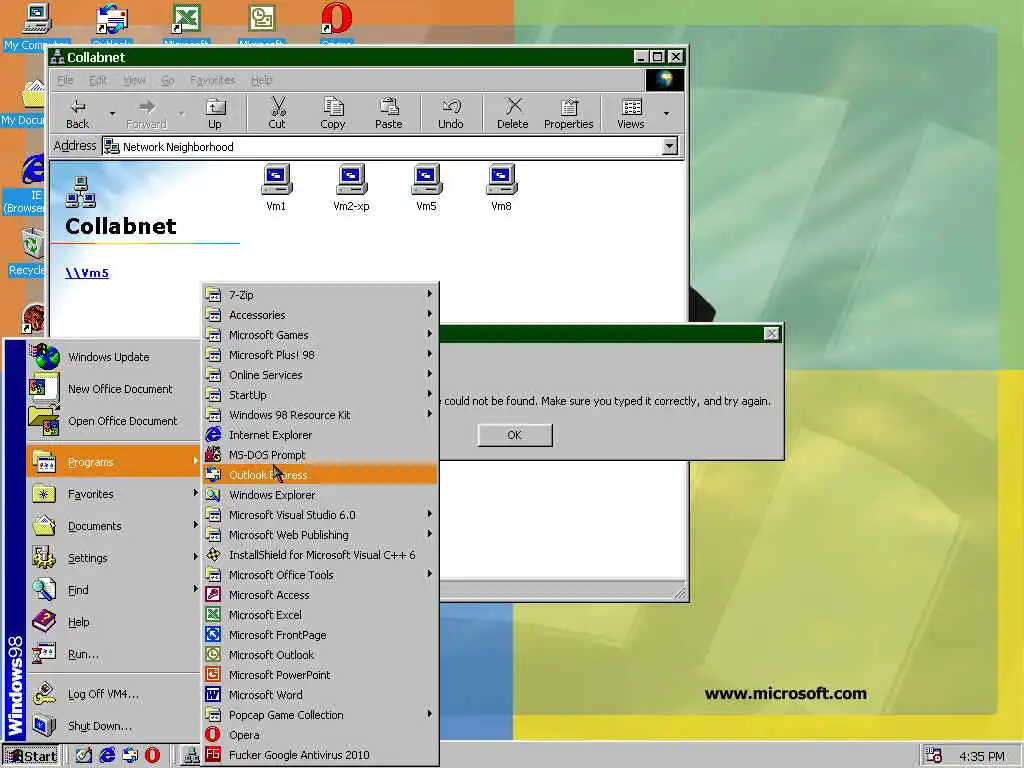The image size is (1024, 768).
Task: Close the error dialog with X
Action: click(771, 334)
